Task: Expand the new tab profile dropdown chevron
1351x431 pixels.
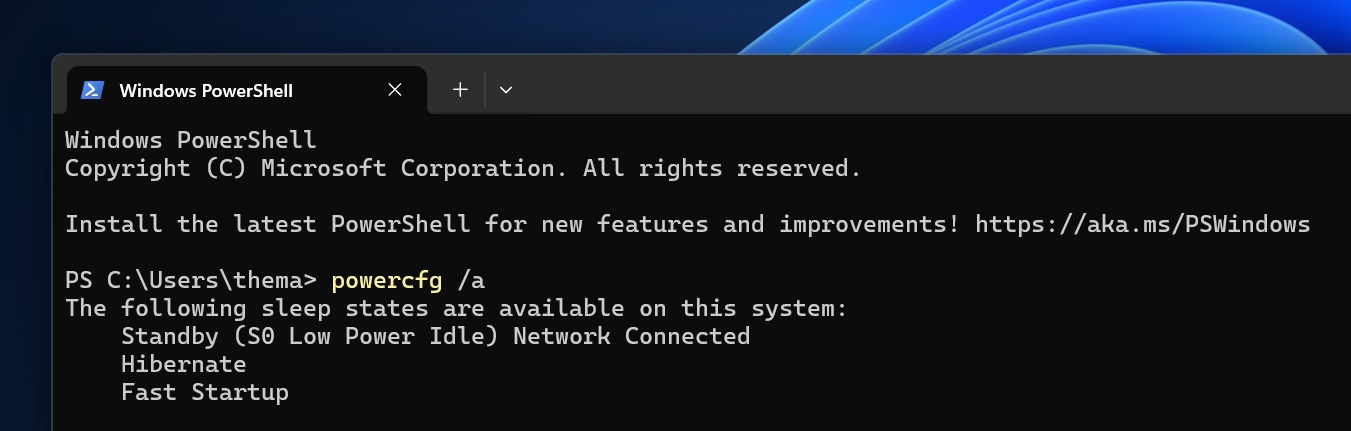Action: click(506, 90)
